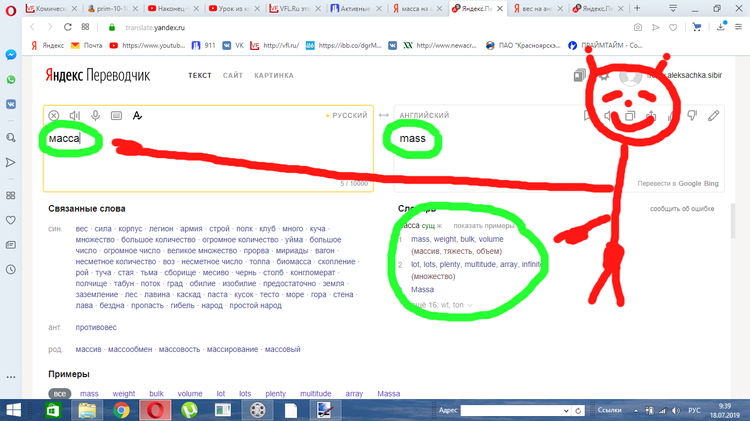Open the on-screen keyboard icon
The width and height of the screenshot is (750, 421).
[x=116, y=115]
